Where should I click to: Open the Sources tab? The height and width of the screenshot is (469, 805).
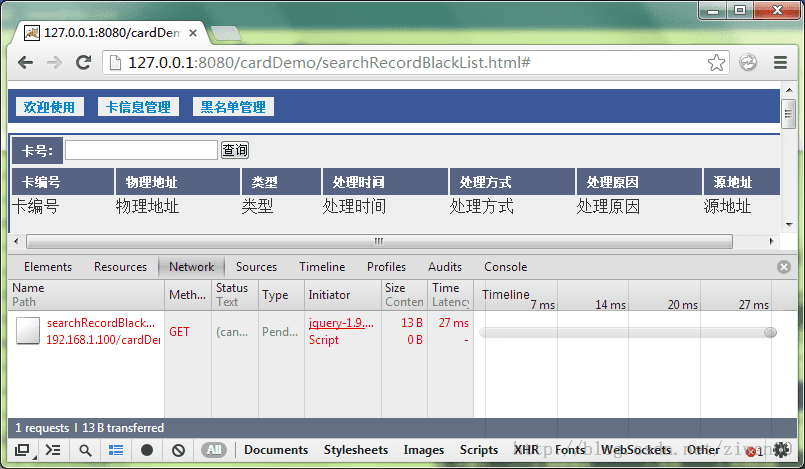click(x=256, y=267)
